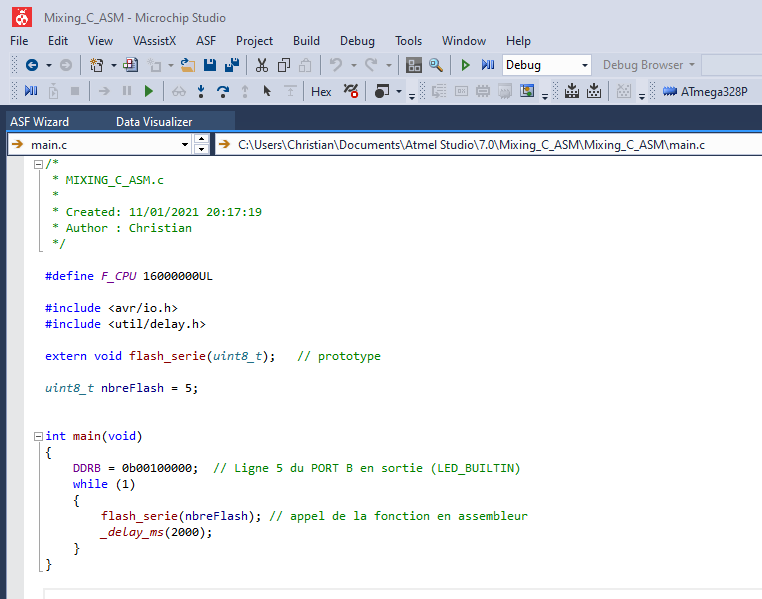Open the Help menu
The image size is (762, 599).
pyautogui.click(x=518, y=41)
